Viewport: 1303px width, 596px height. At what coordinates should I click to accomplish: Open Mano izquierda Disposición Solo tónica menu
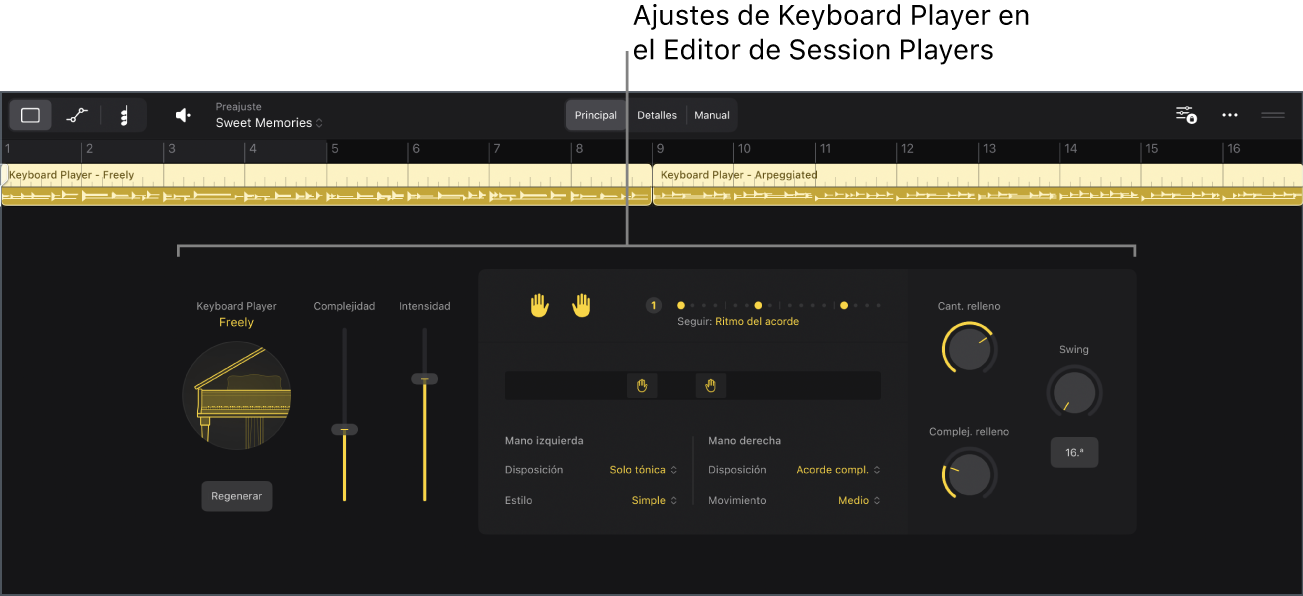(x=643, y=470)
